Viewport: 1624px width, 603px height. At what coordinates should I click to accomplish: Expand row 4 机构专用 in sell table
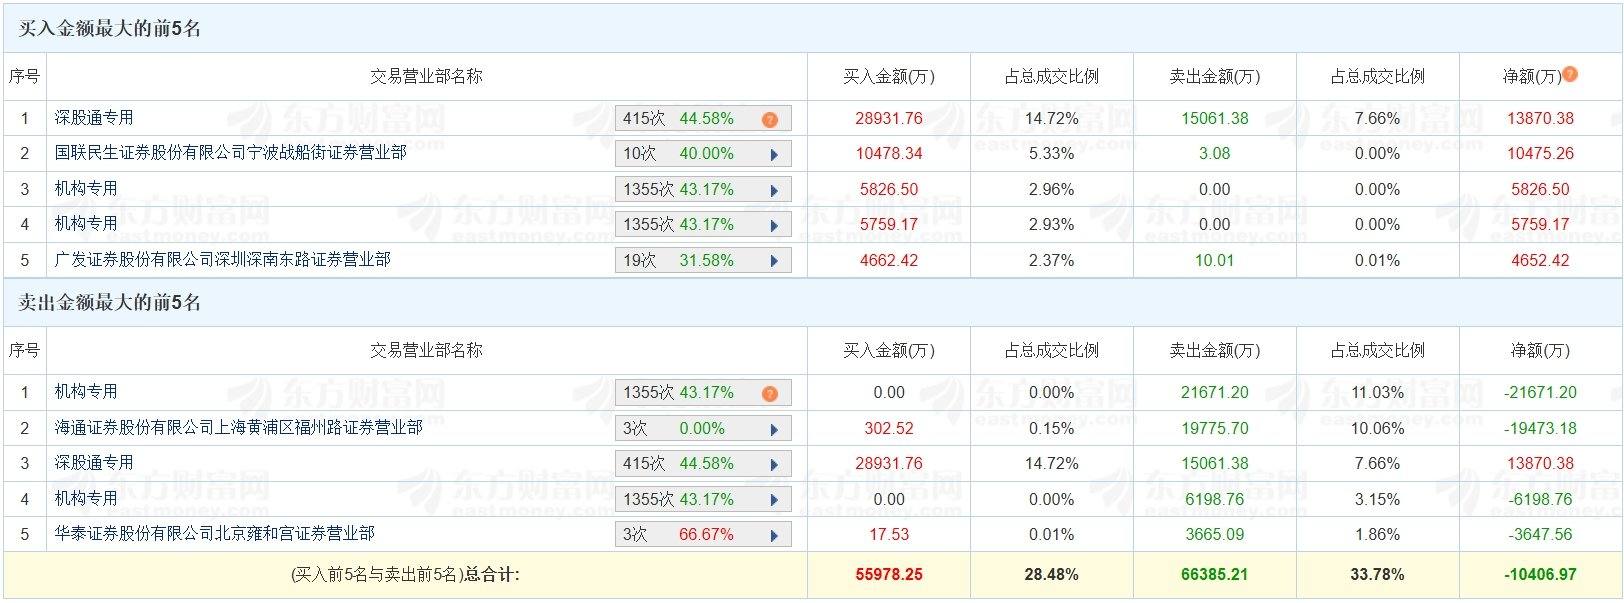773,498
